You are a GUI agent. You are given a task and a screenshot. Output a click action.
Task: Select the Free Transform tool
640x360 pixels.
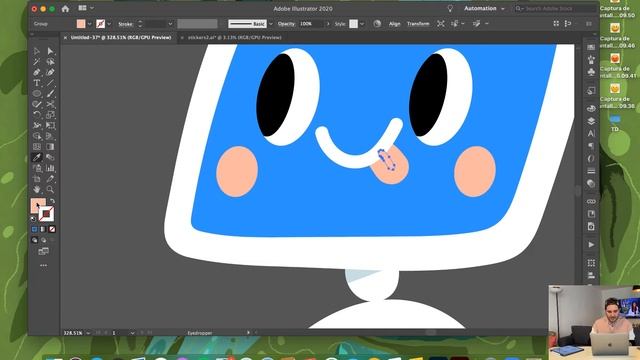coord(50,125)
